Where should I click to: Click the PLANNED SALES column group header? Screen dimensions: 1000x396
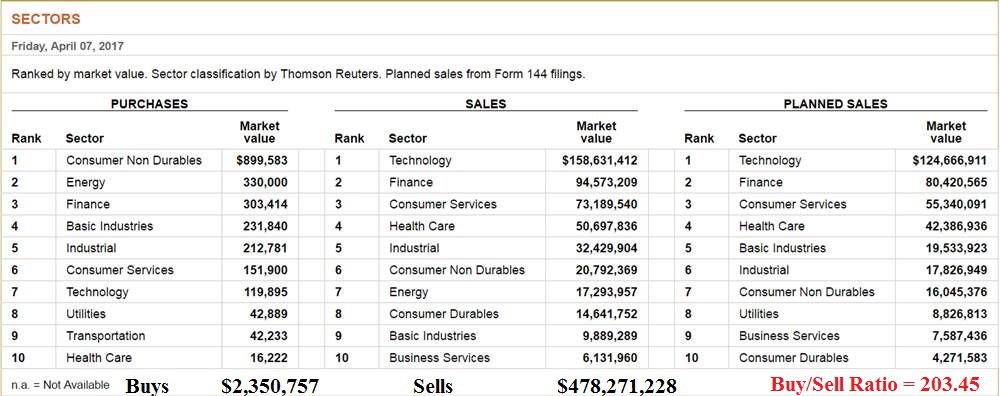coord(835,104)
